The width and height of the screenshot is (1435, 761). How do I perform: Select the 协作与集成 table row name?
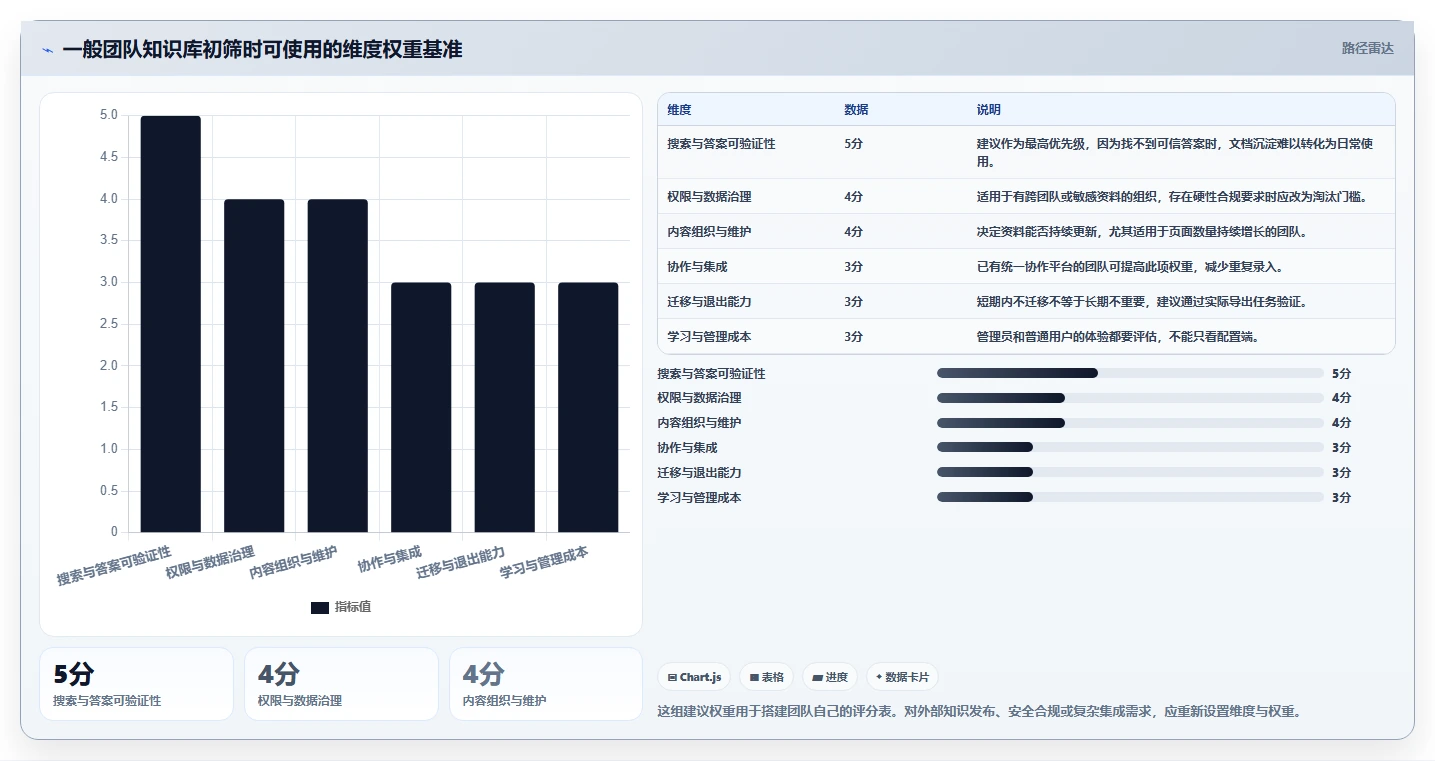coord(697,267)
